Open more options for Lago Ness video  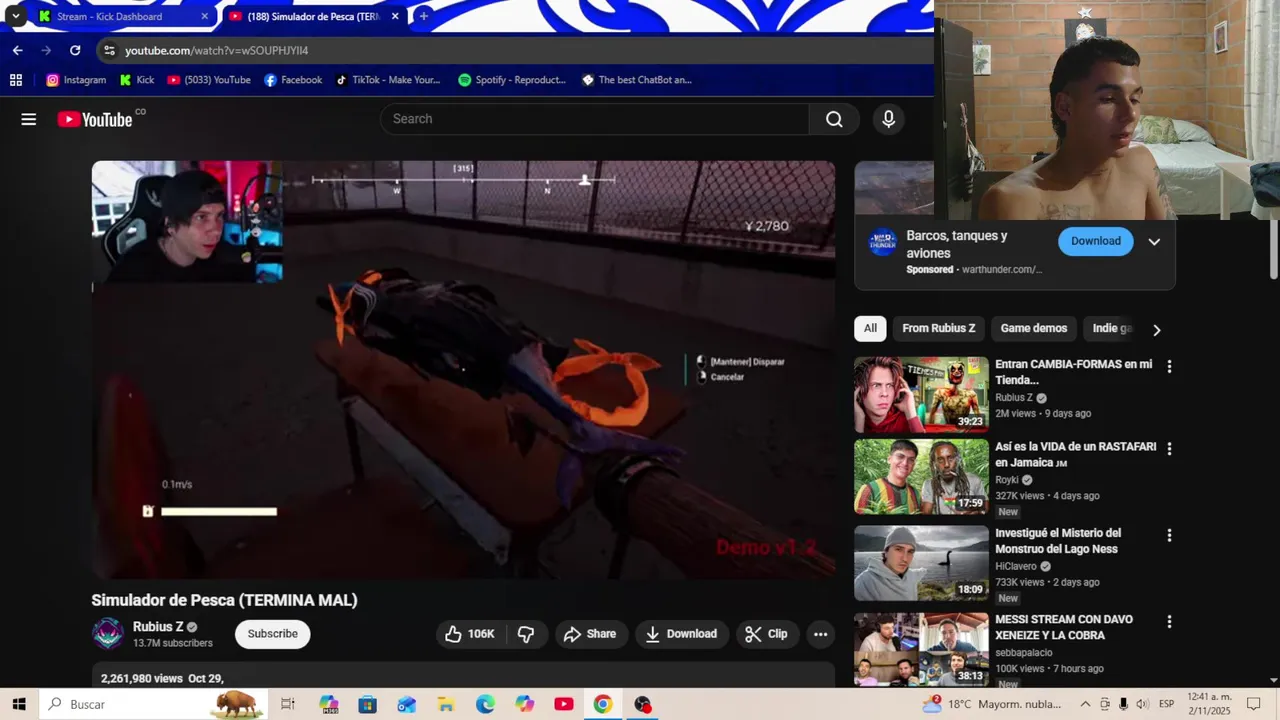1169,536
